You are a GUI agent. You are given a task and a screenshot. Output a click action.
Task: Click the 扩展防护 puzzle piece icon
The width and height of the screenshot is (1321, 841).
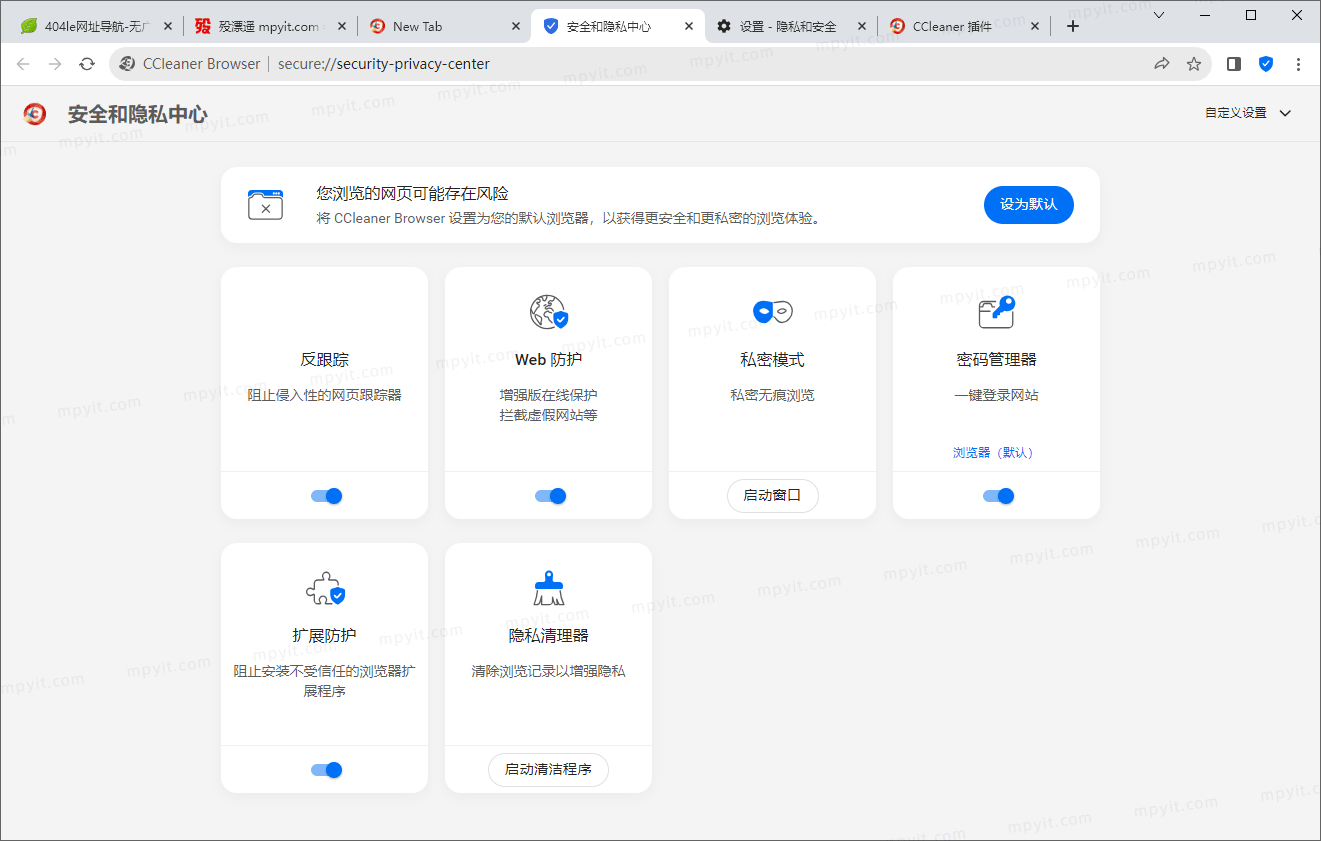point(324,588)
